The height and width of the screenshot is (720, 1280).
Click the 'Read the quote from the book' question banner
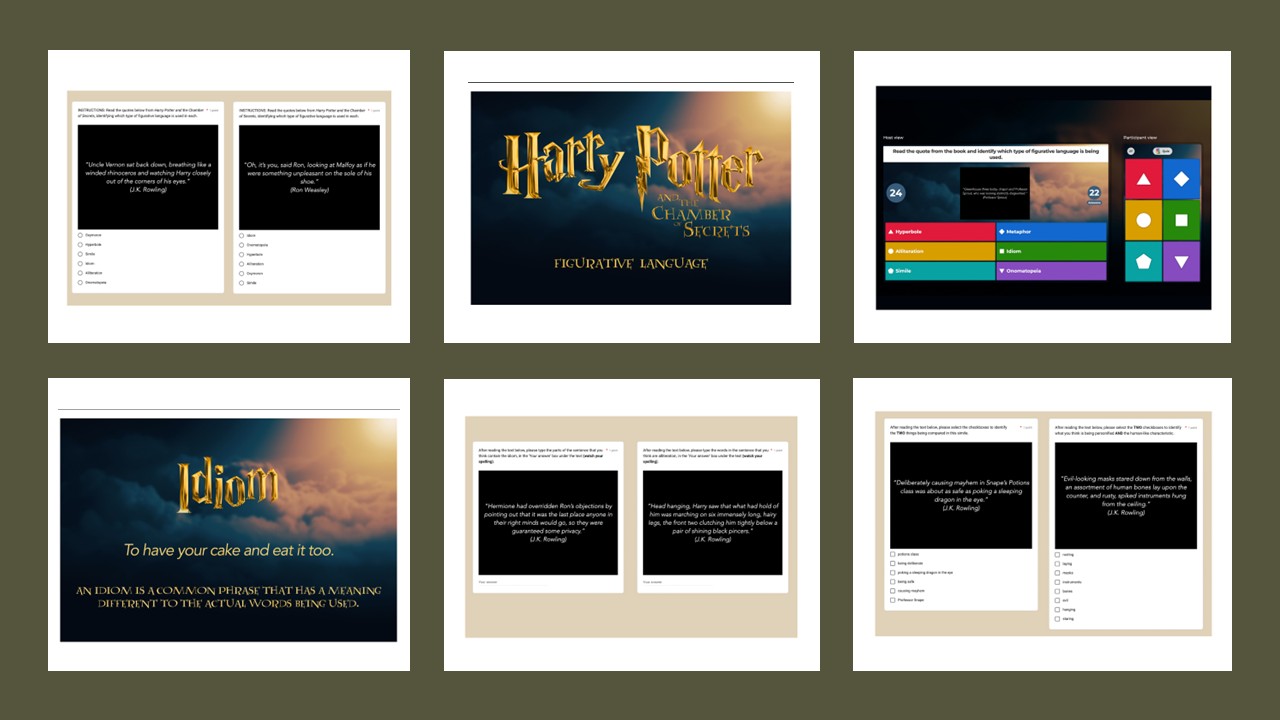pos(995,154)
